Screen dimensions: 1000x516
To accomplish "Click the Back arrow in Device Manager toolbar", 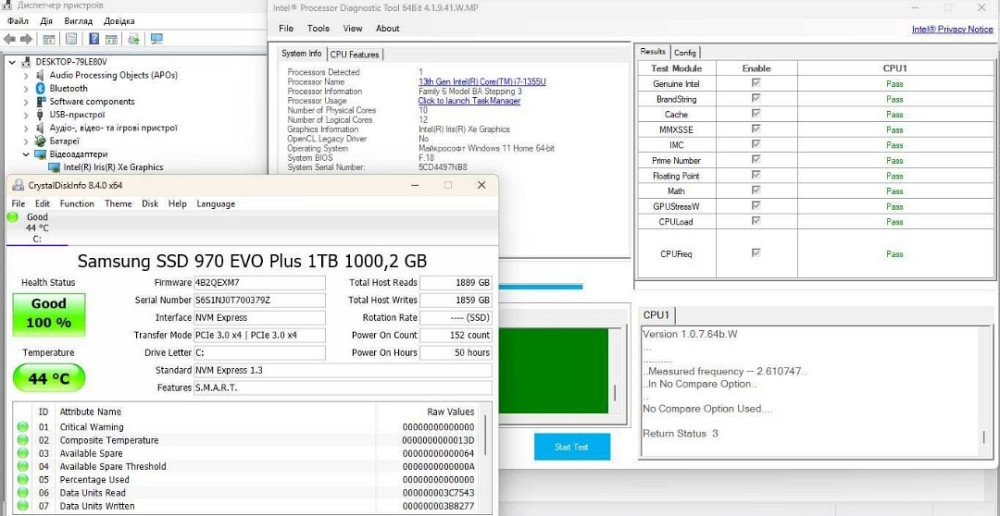I will pos(9,39).
